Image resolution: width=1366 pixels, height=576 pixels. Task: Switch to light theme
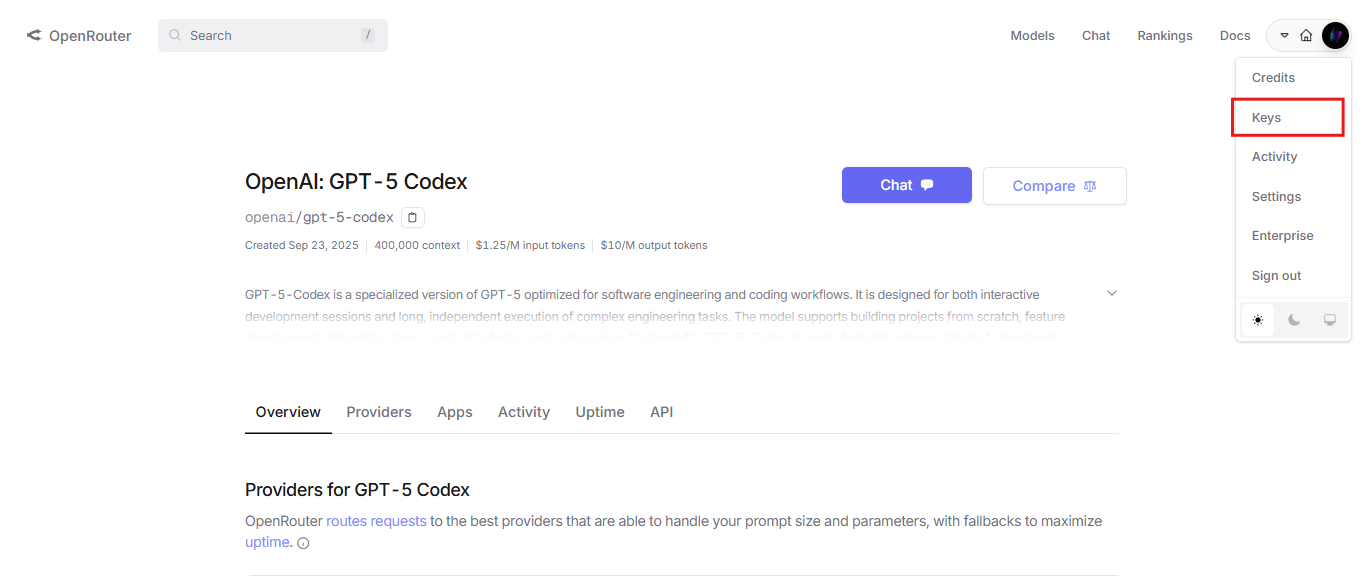tap(1258, 320)
